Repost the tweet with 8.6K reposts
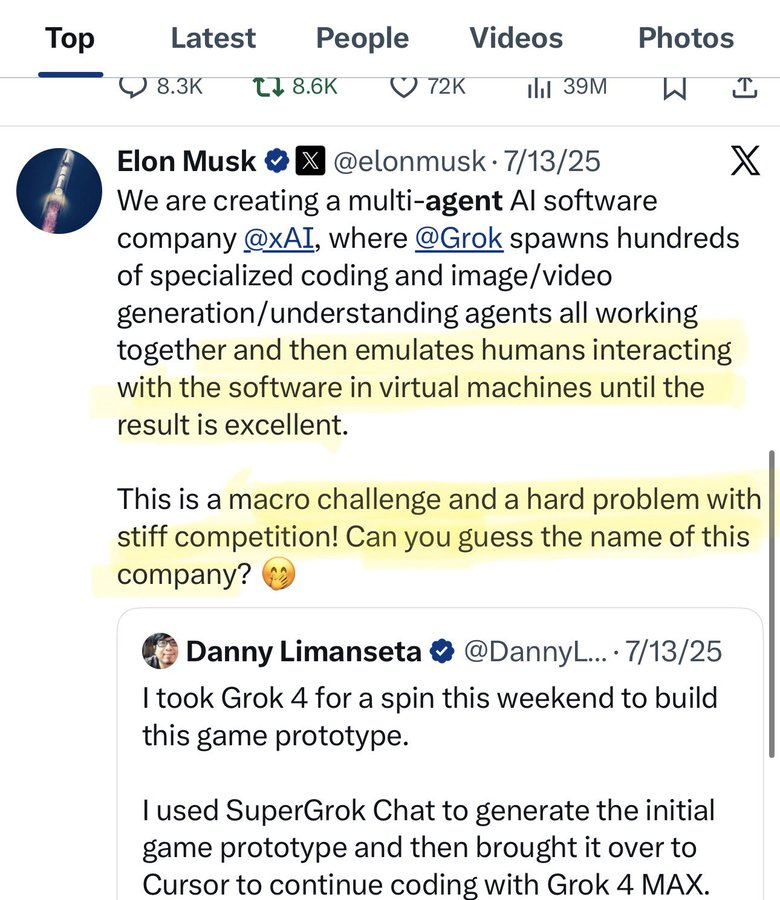The width and height of the screenshot is (780, 900). (x=268, y=87)
